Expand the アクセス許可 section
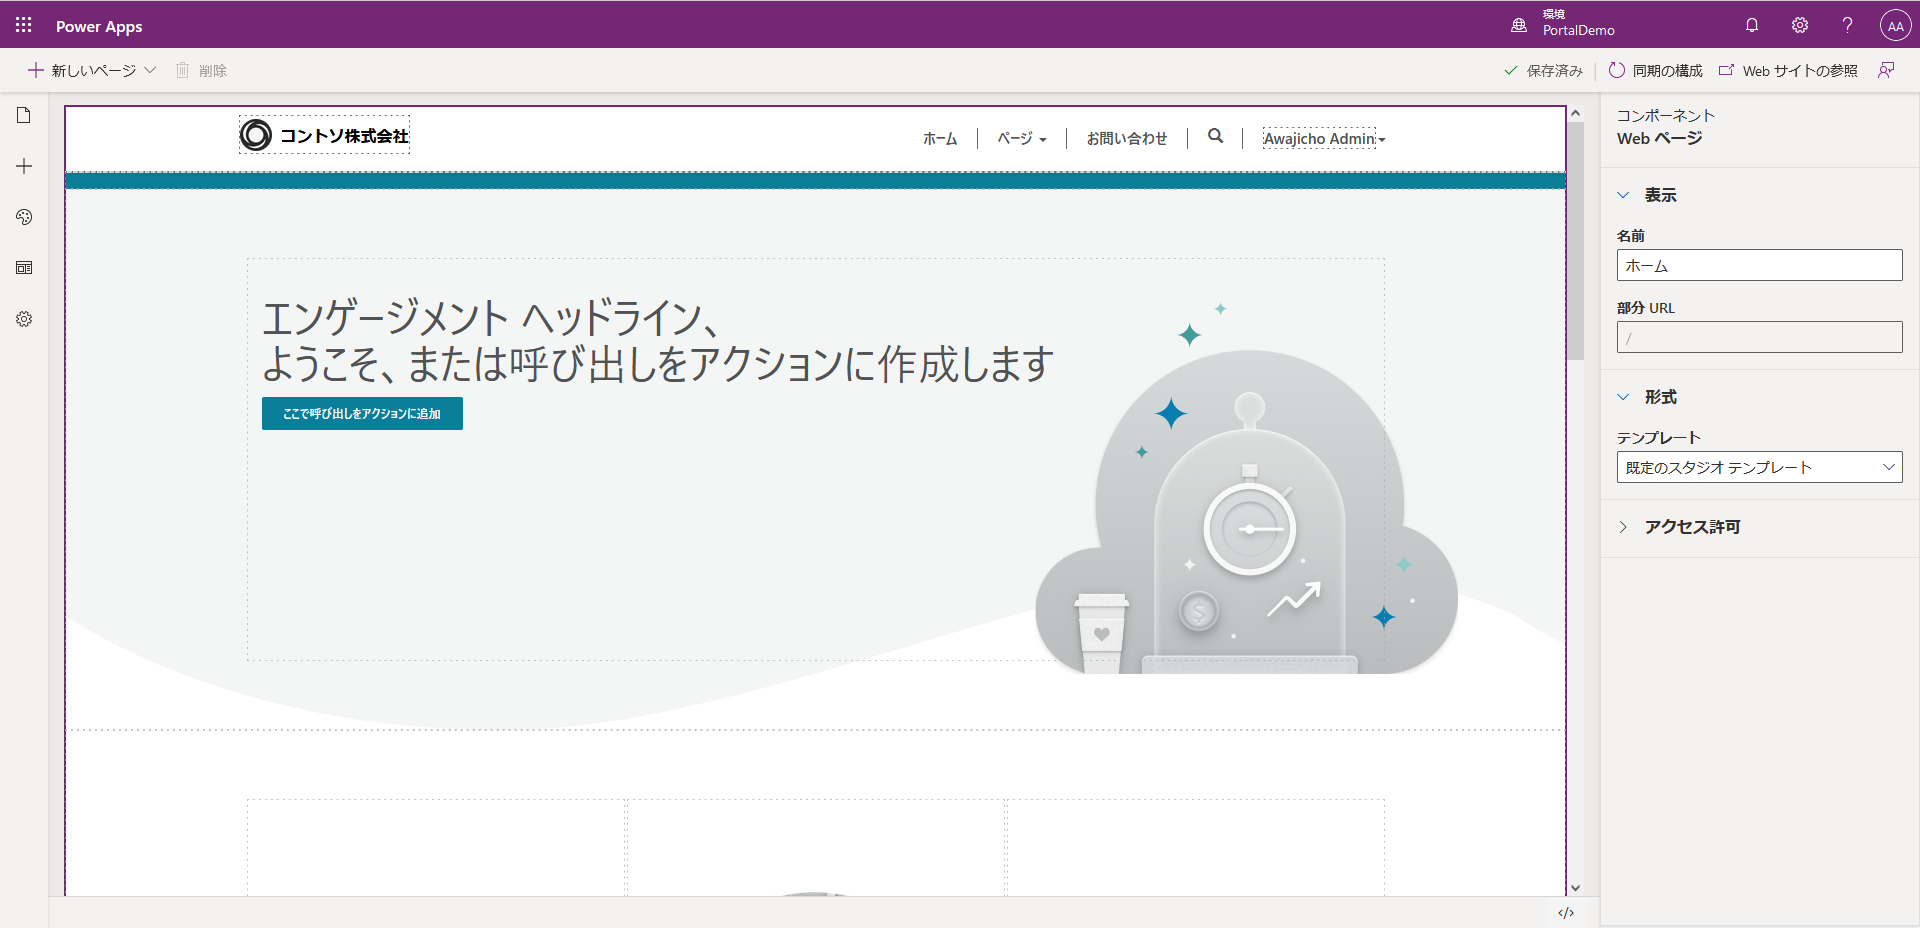This screenshot has height=928, width=1920. (x=1692, y=527)
